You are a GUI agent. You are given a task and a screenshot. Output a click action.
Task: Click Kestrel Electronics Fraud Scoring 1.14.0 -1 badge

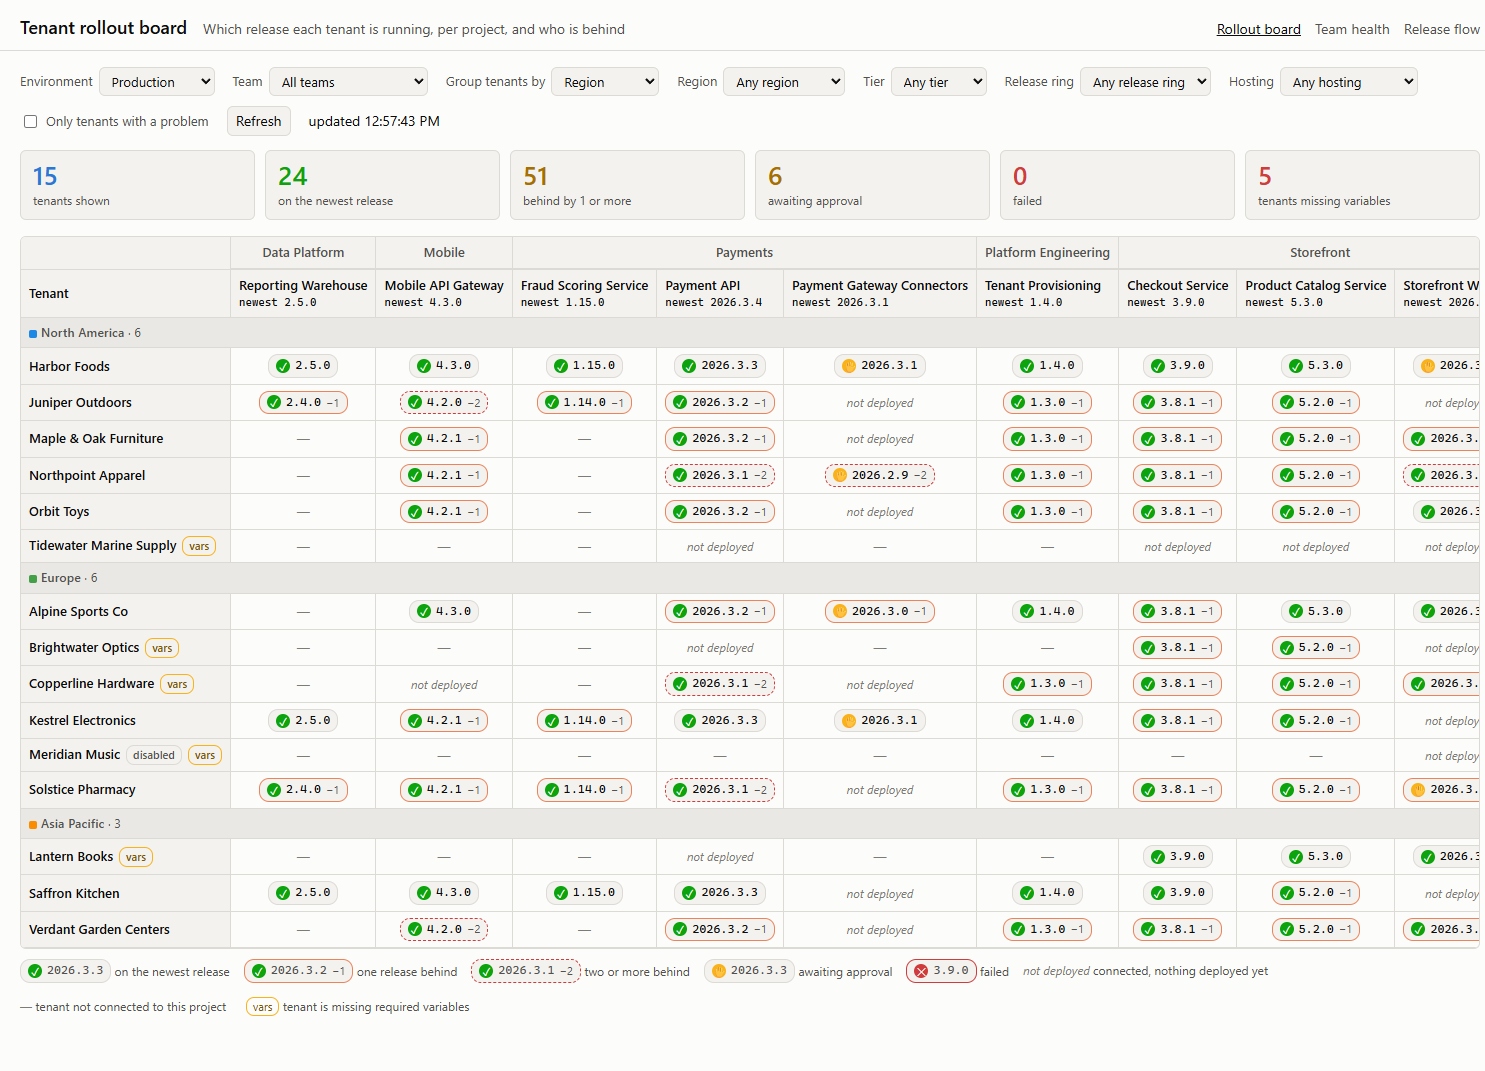[x=584, y=720]
